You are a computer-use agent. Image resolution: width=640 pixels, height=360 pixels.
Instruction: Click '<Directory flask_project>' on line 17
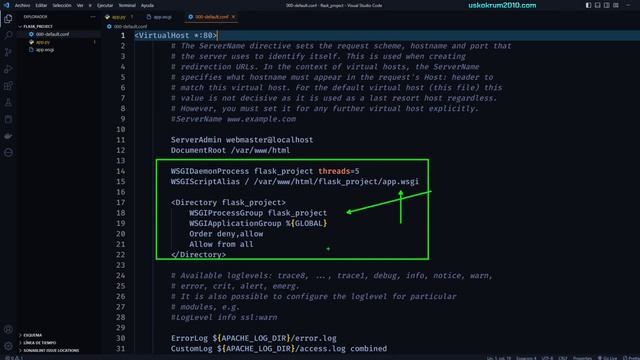pyautogui.click(x=229, y=202)
